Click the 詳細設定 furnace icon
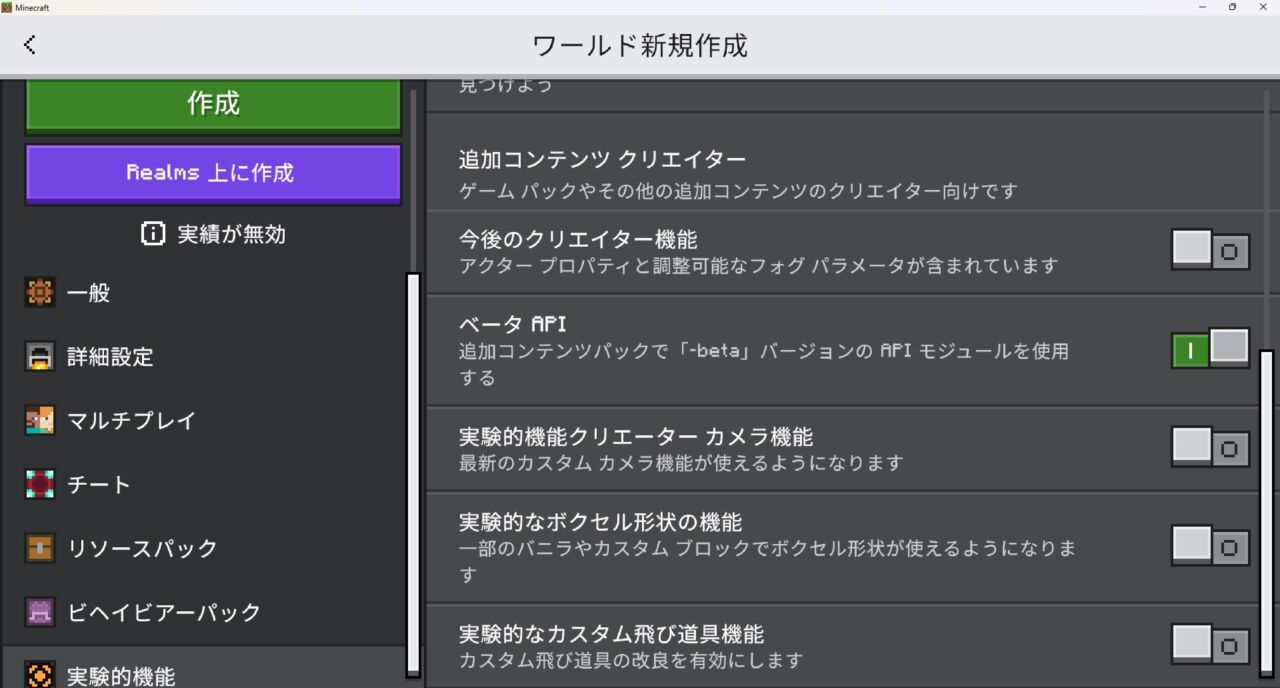 click(40, 357)
